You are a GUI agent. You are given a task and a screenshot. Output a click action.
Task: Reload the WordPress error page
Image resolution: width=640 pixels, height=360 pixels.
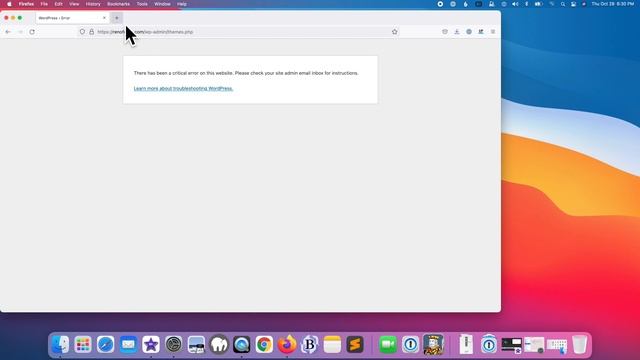pos(32,32)
